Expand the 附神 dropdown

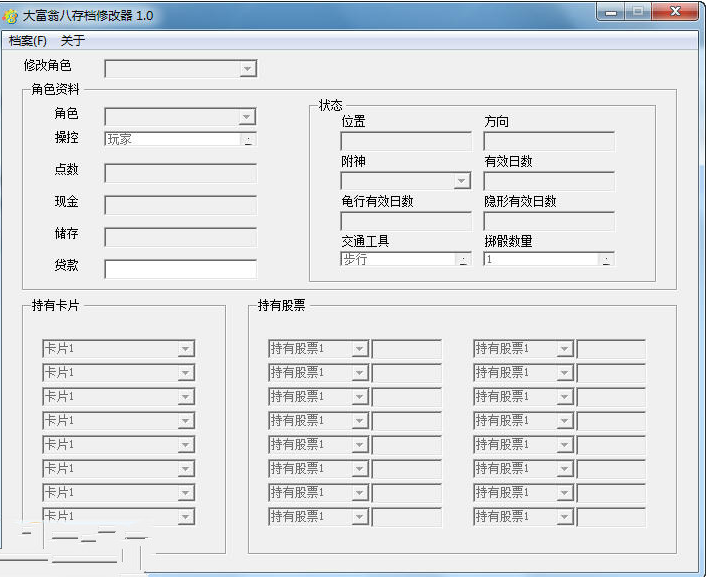(406, 181)
